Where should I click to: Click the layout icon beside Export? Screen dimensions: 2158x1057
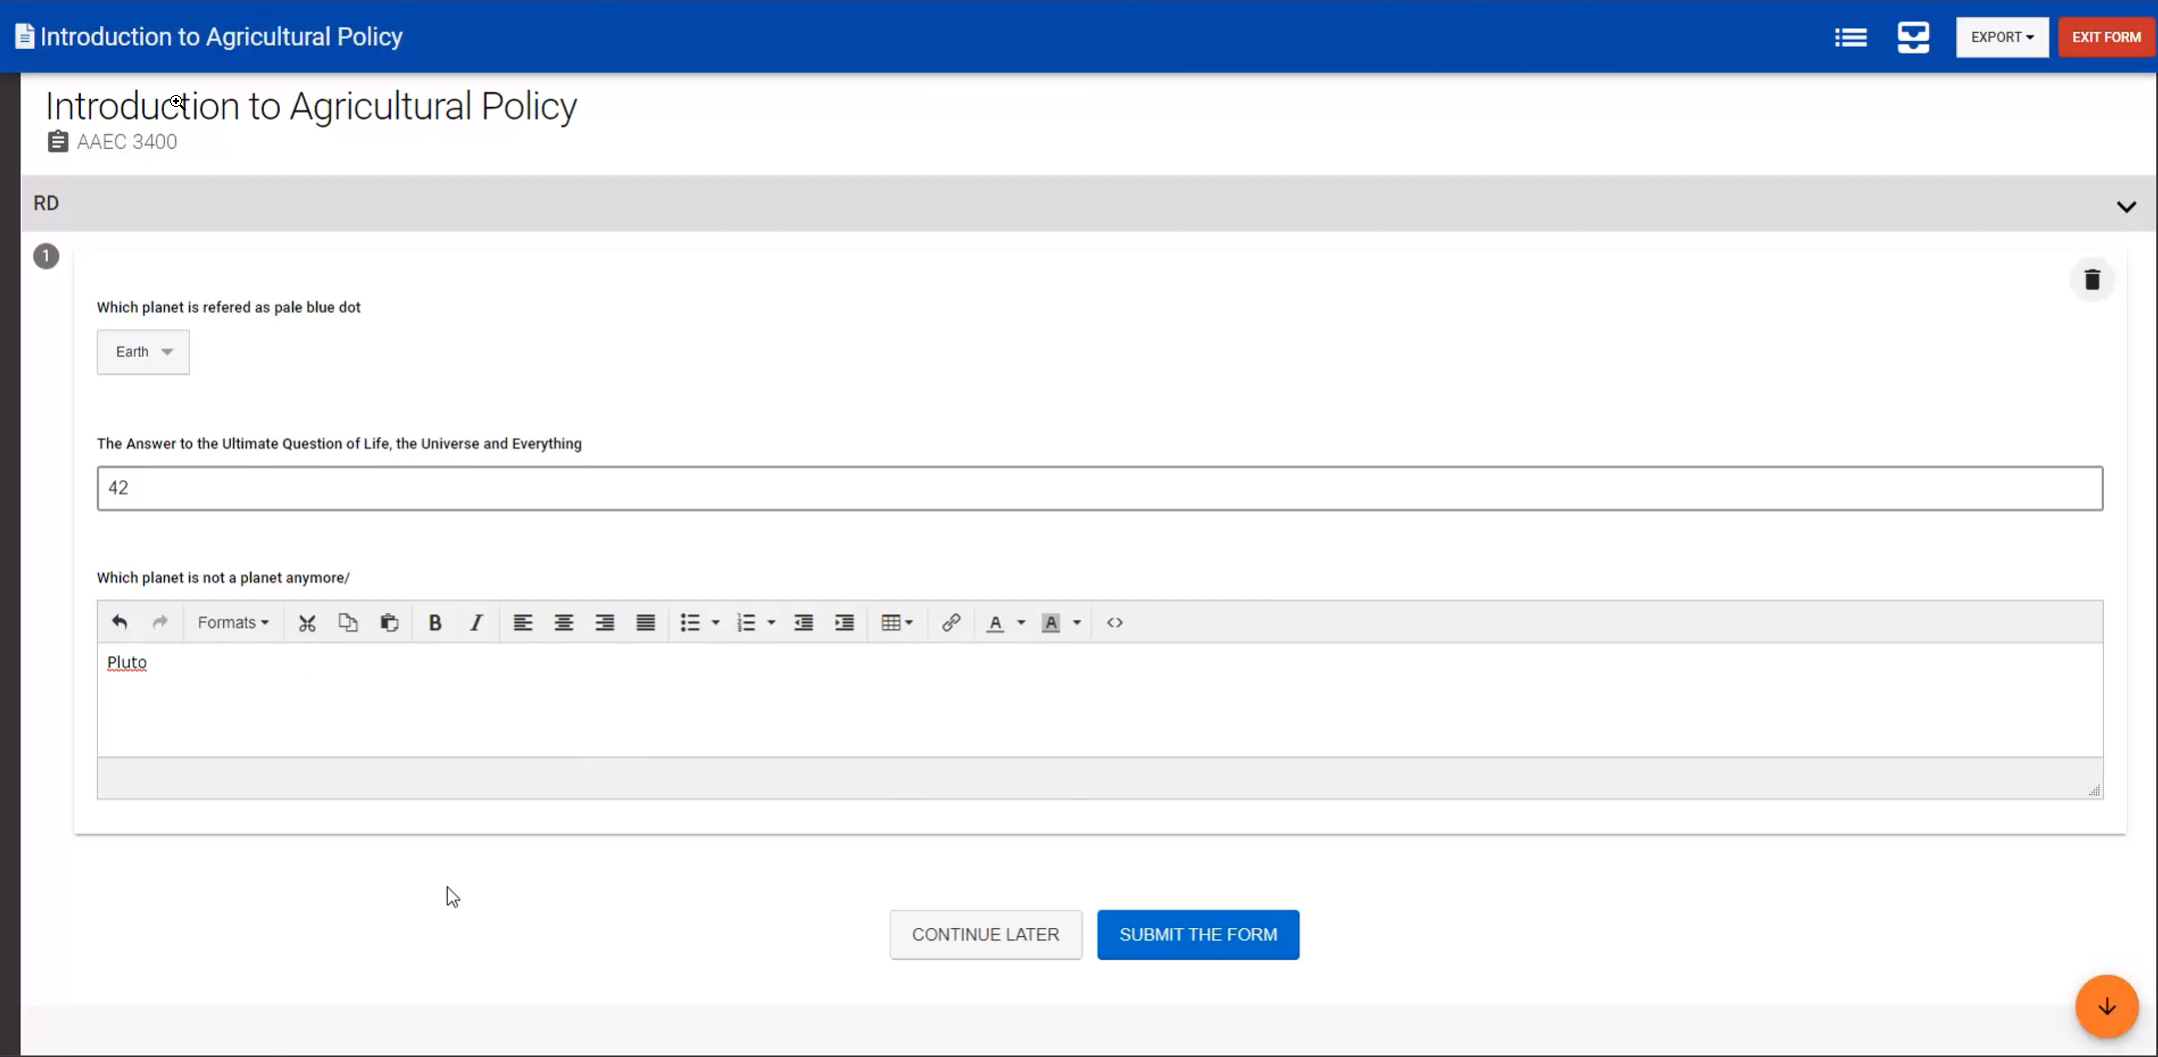pyautogui.click(x=1912, y=37)
